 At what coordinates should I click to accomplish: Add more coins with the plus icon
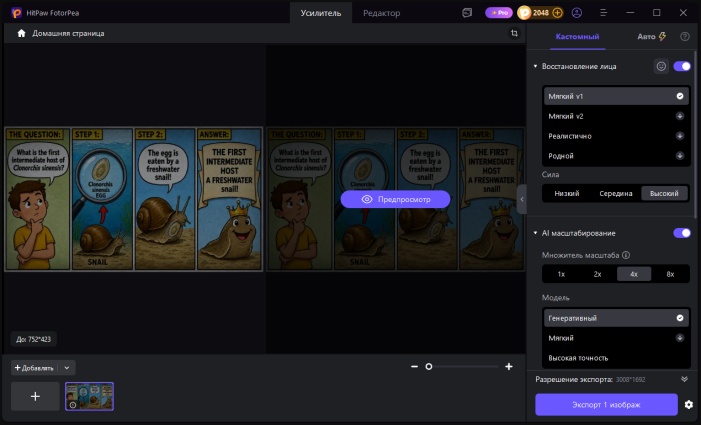[557, 13]
